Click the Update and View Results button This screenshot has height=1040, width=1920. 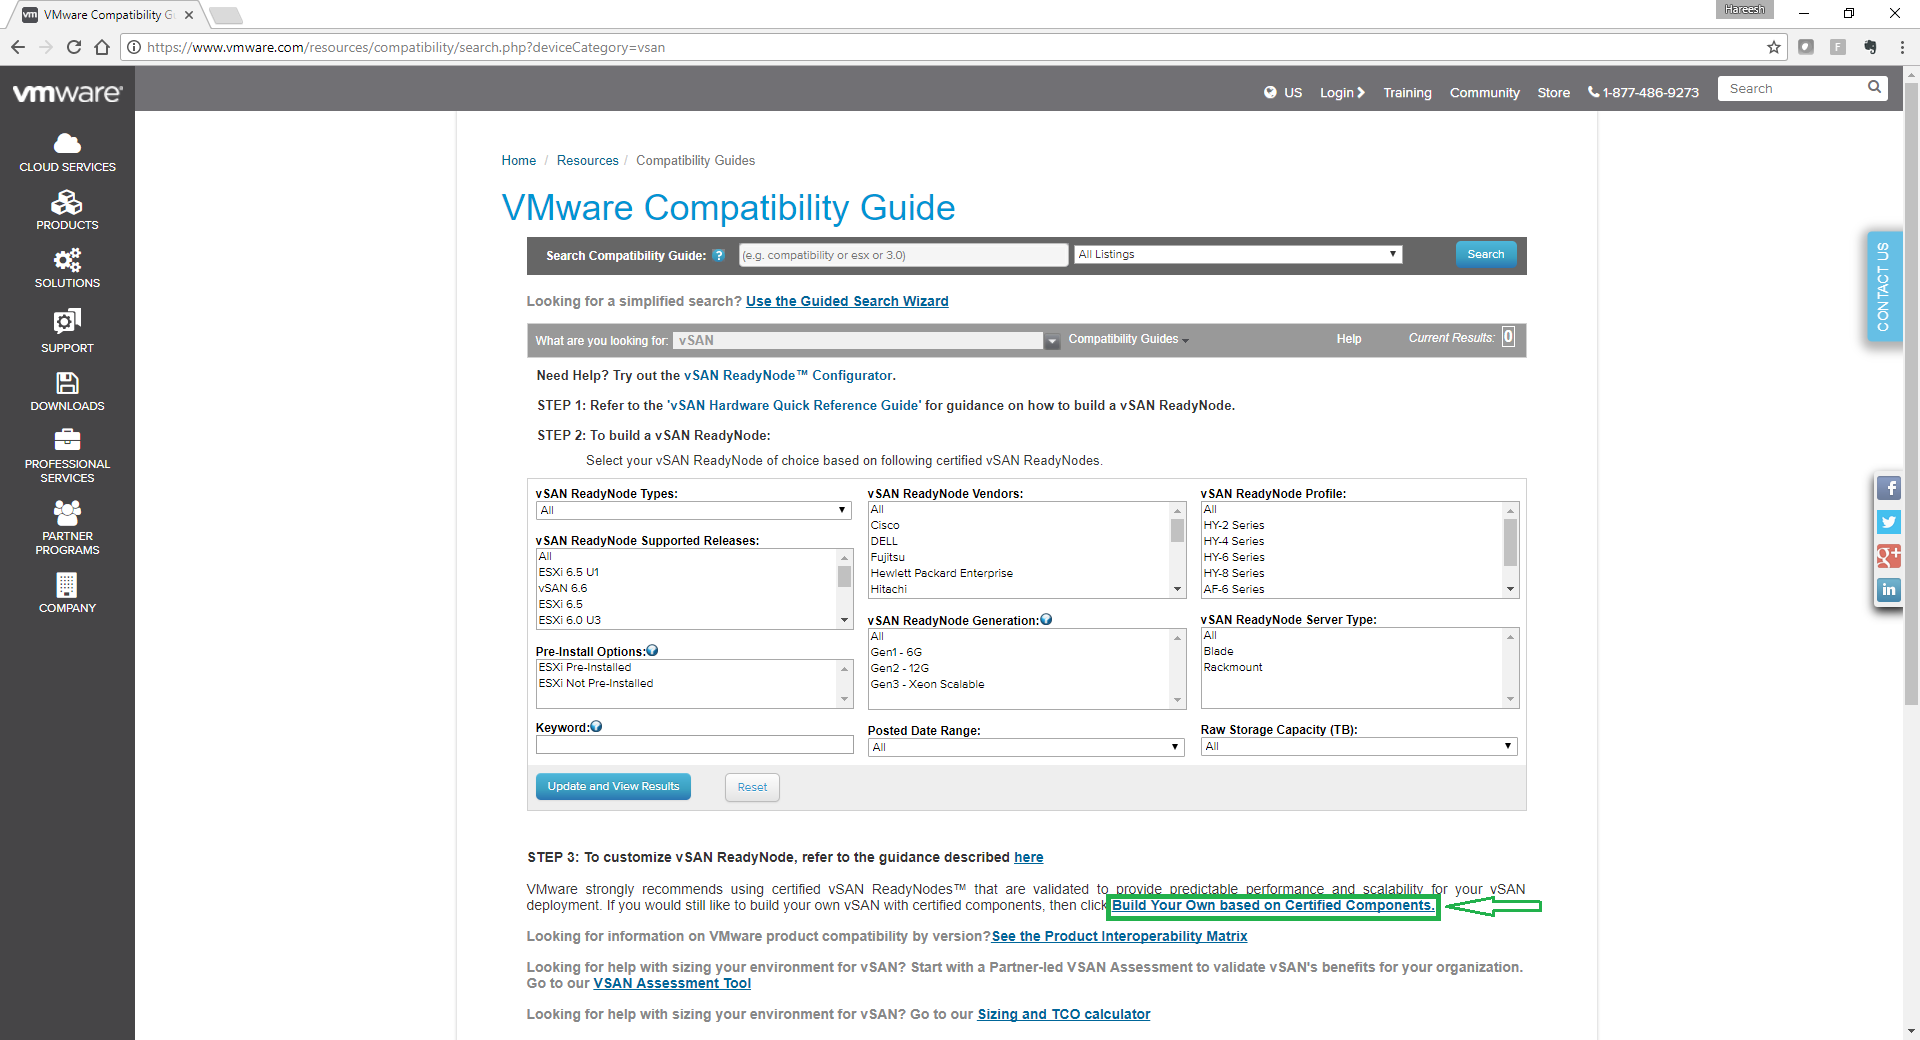613,787
